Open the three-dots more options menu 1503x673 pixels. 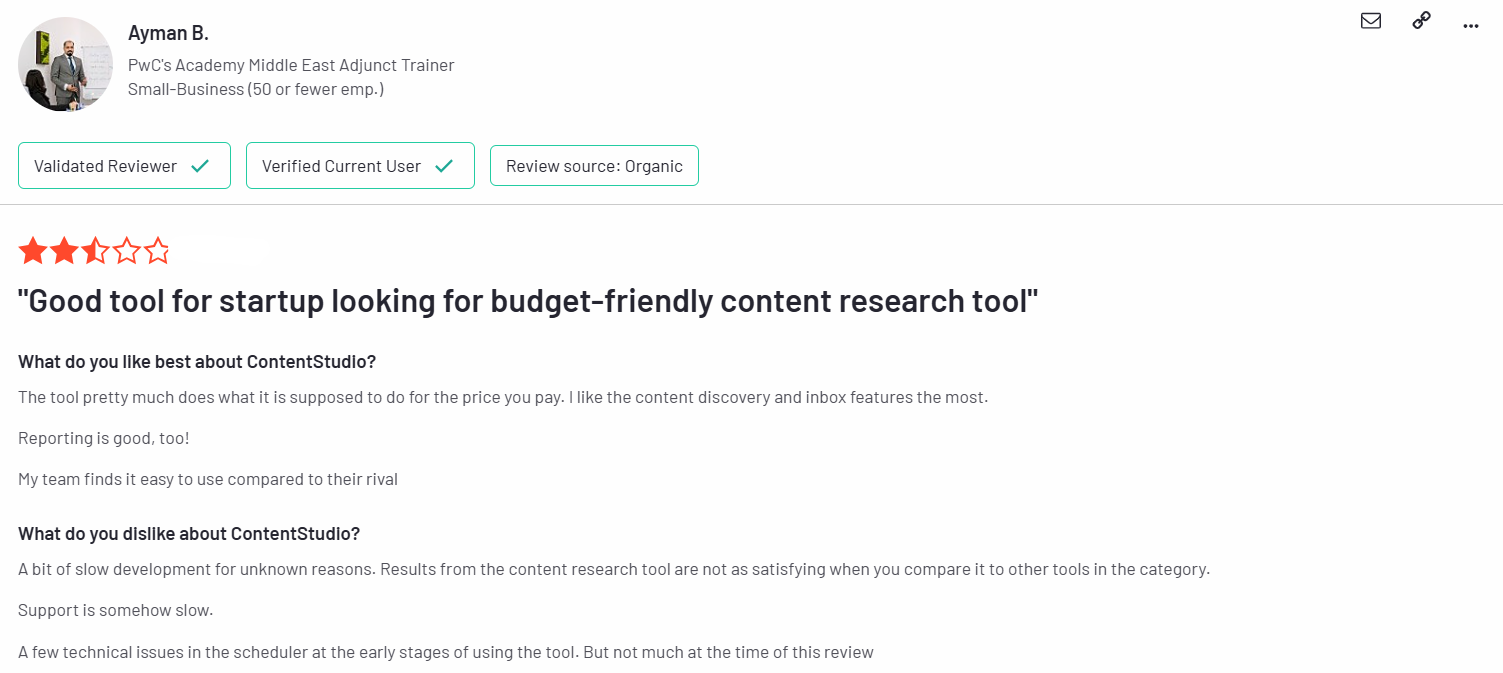(x=1470, y=26)
